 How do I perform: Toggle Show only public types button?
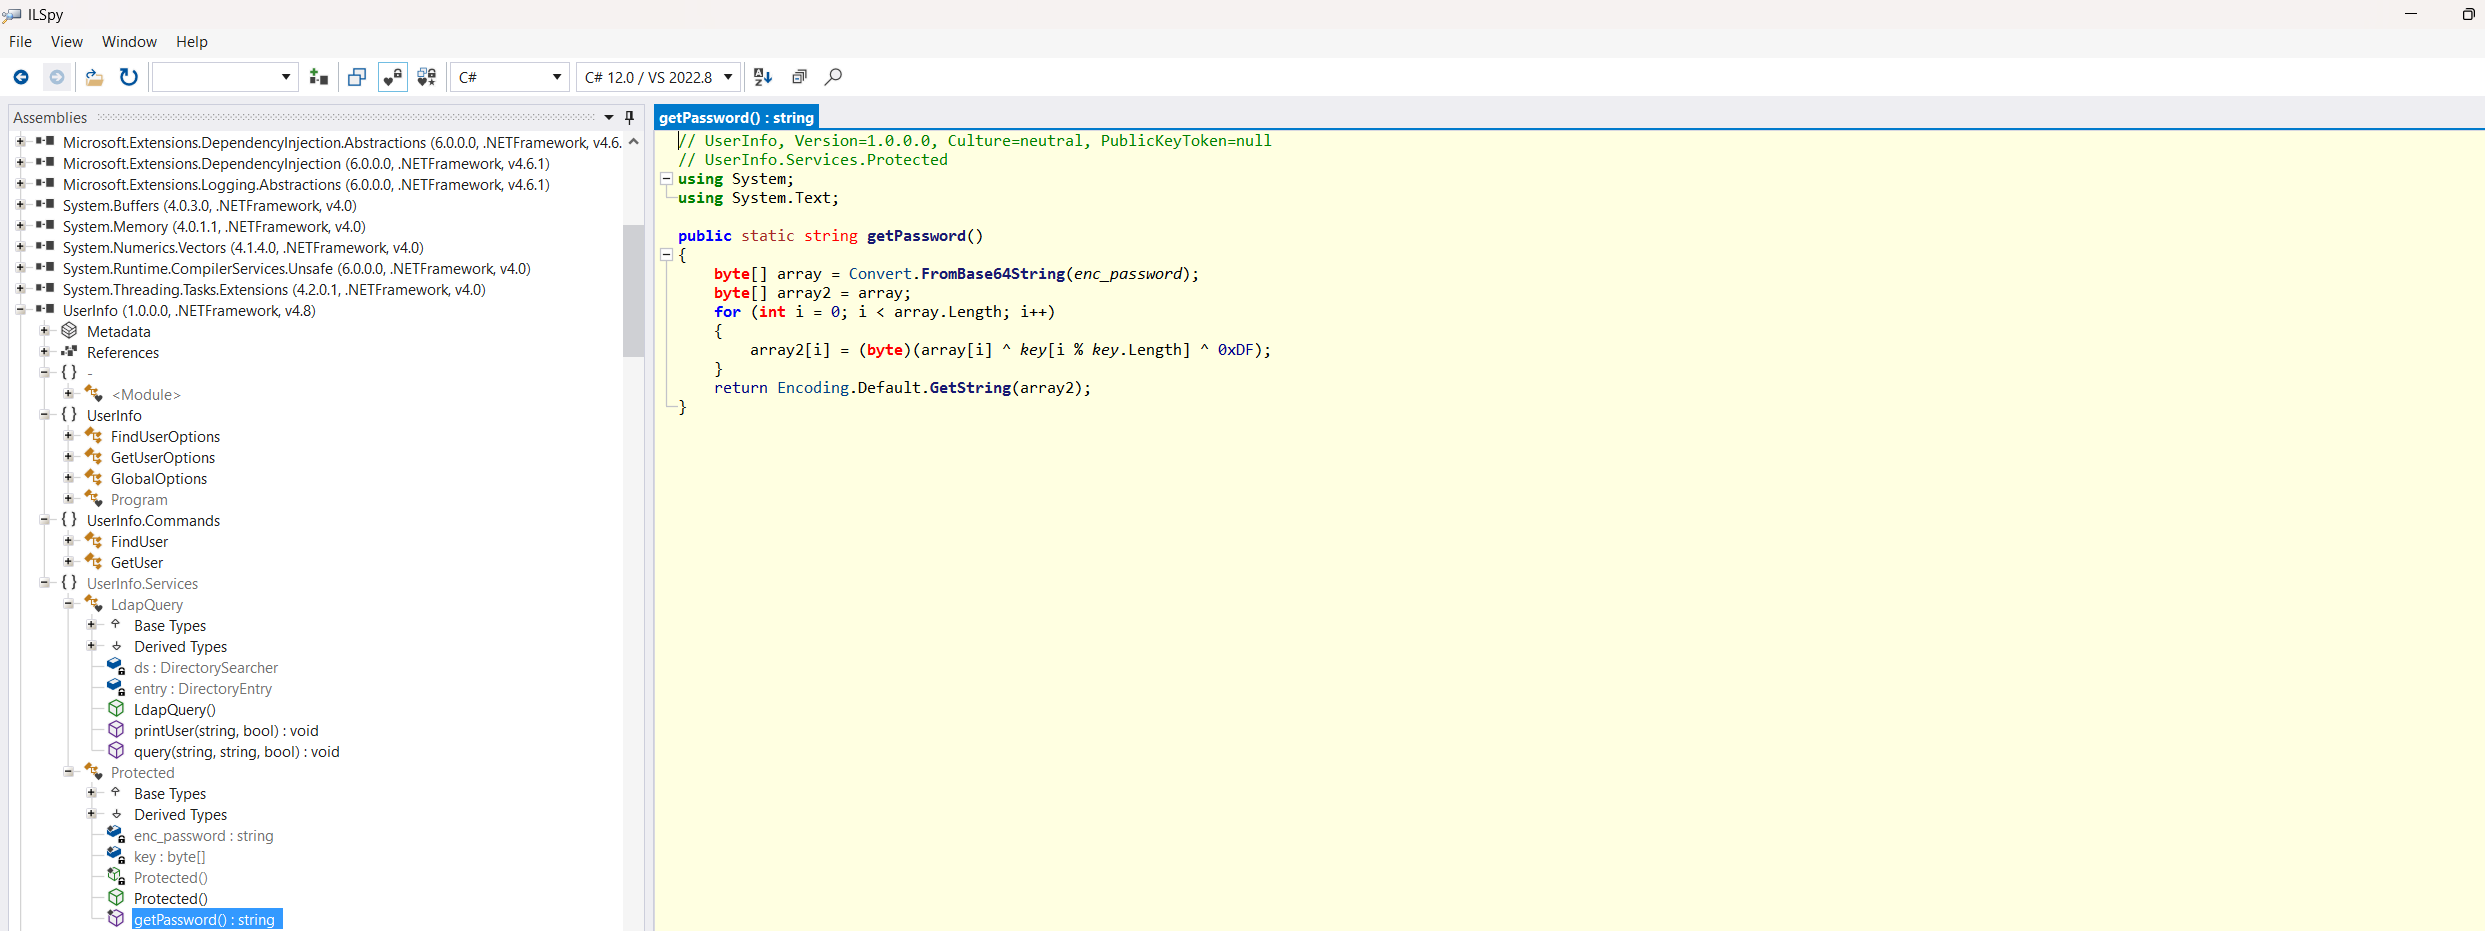point(357,77)
